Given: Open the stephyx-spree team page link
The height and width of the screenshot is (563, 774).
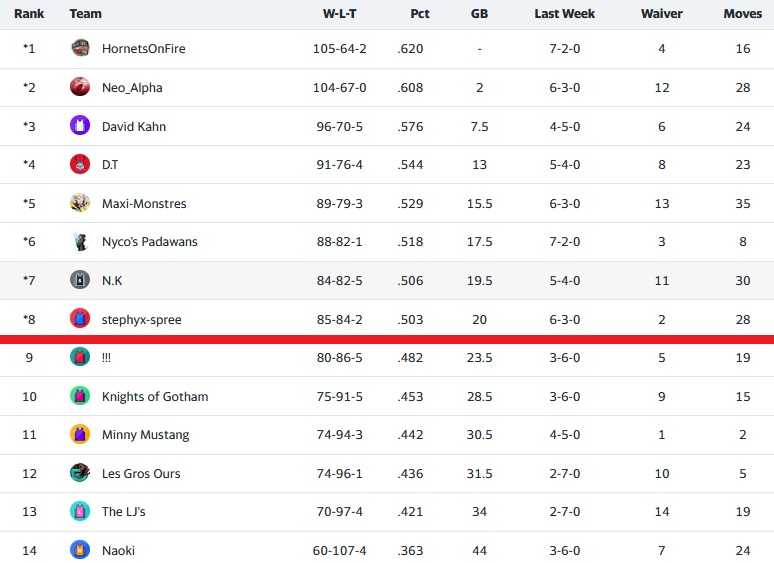Looking at the screenshot, I should [142, 320].
